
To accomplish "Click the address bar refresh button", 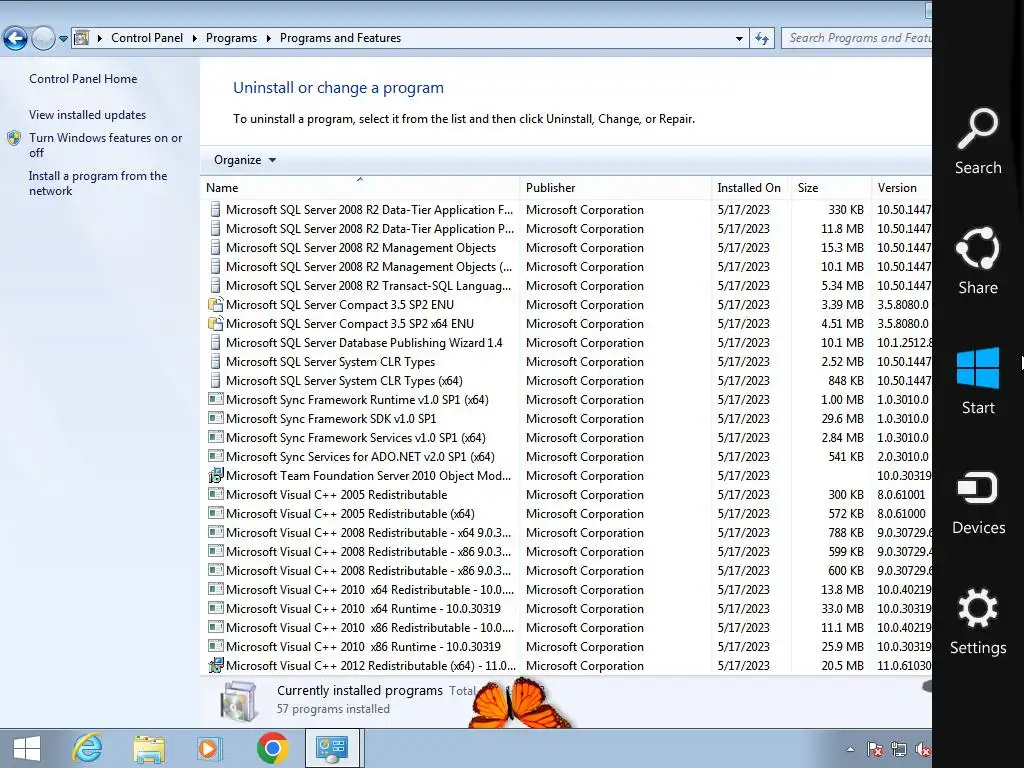I will point(761,39).
